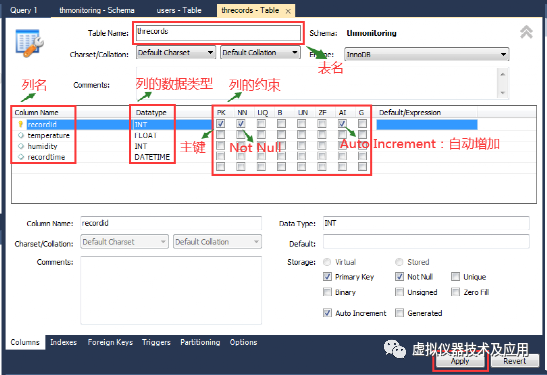This screenshot has width=547, height=375.
Task: Enable the Unsigned checkbox
Action: coord(399,292)
